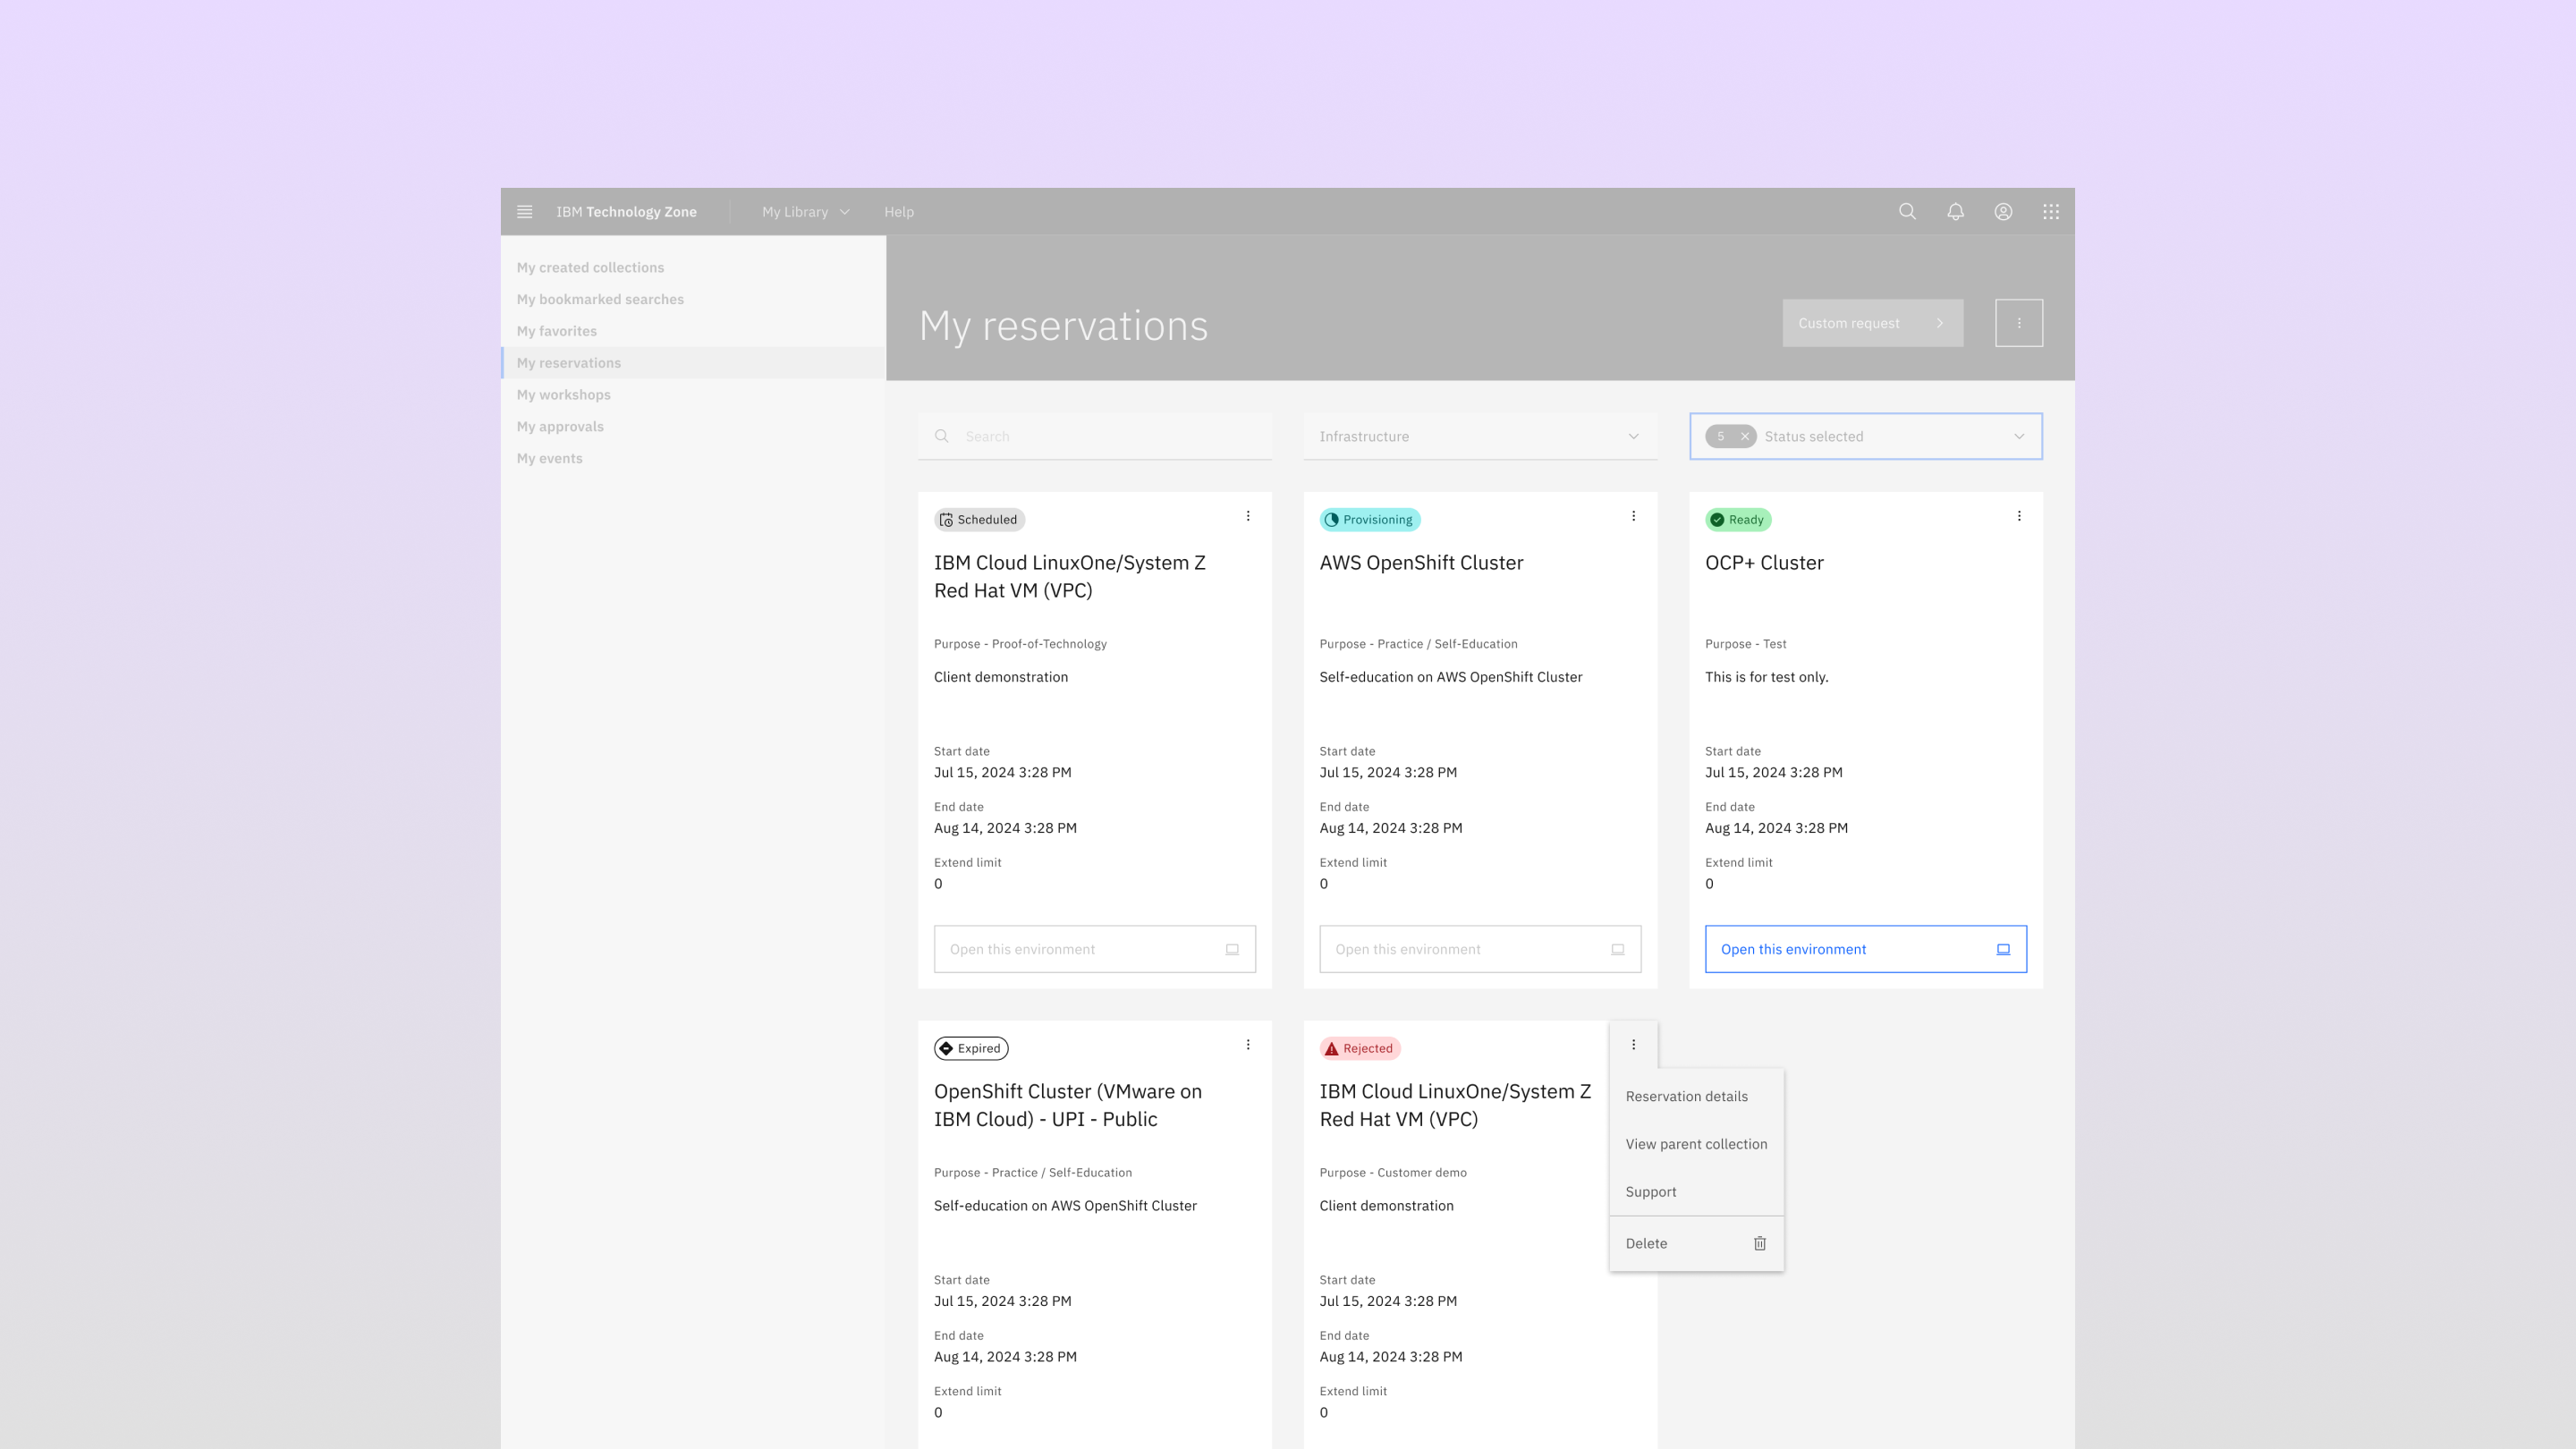Click the Rejected status tag
The height and width of the screenshot is (1449, 2576).
pyautogui.click(x=1360, y=1049)
